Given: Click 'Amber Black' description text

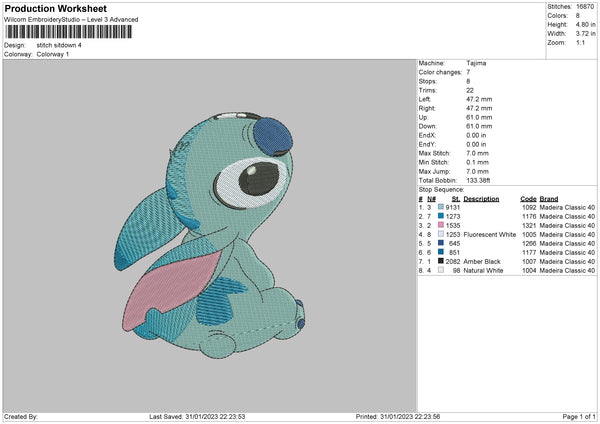Looking at the screenshot, I should click(x=482, y=261).
